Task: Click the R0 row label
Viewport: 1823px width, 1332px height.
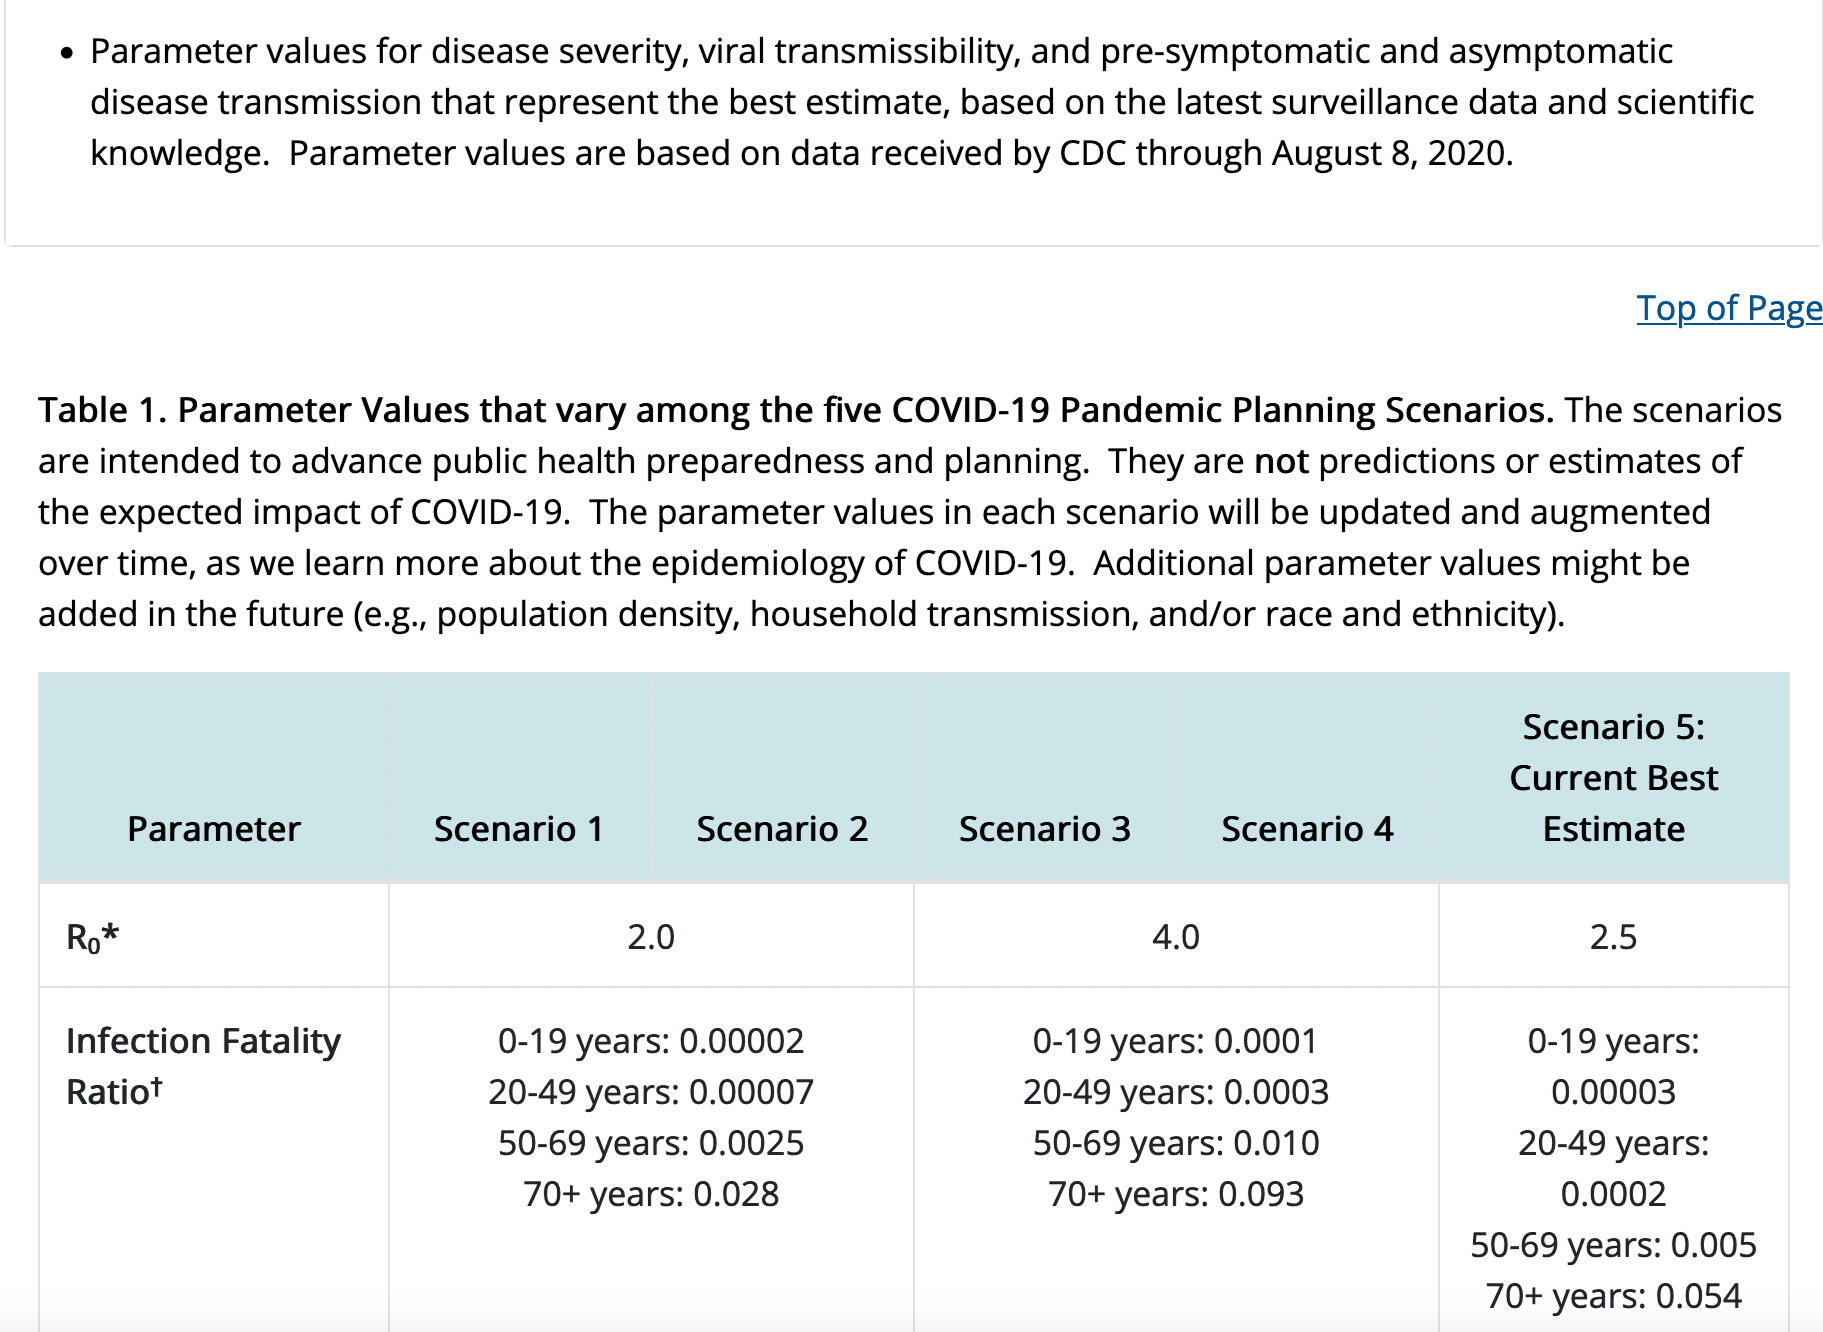Action: (92, 937)
